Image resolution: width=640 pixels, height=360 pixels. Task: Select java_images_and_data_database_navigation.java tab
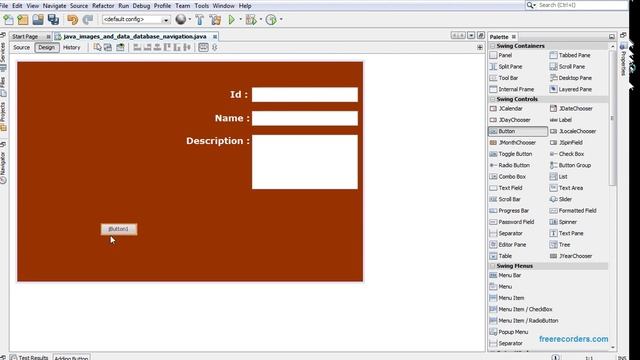135,36
